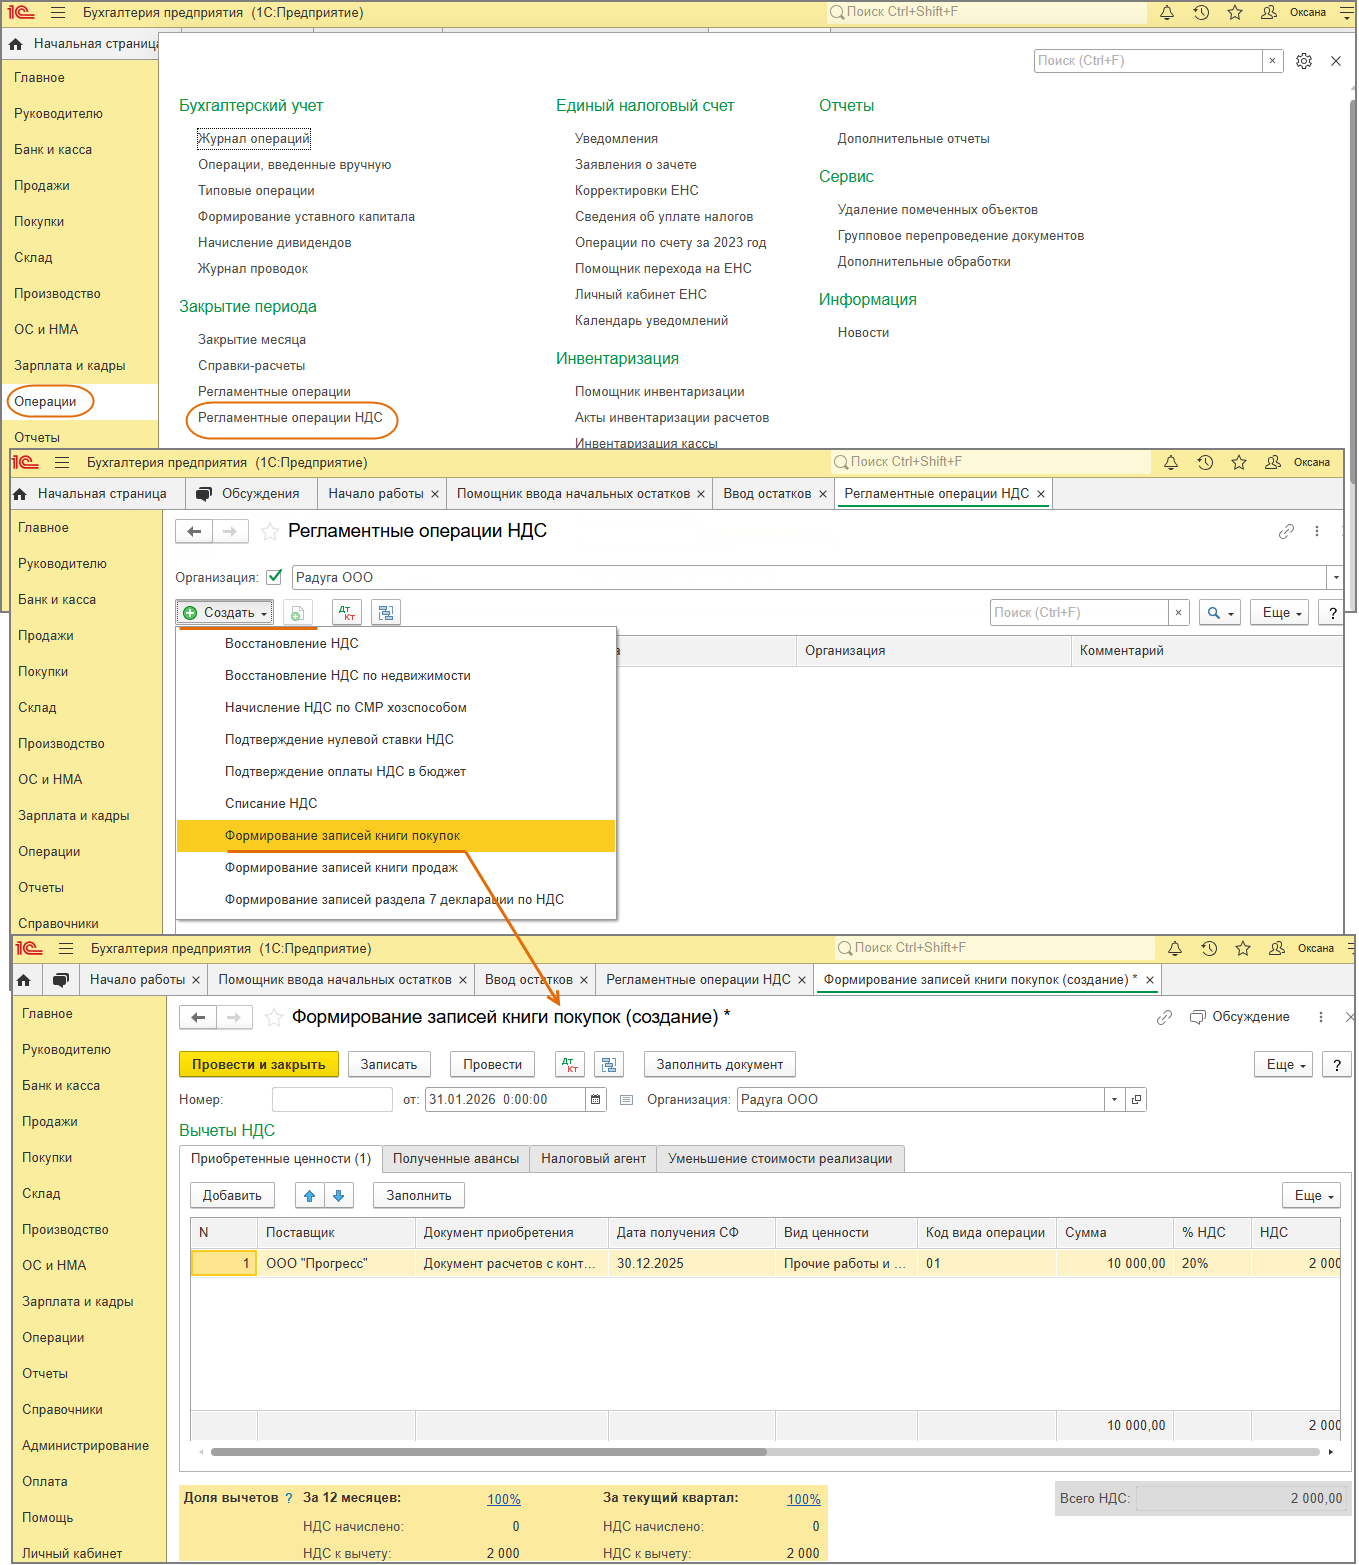Open the Закрытие месяца link

point(252,340)
